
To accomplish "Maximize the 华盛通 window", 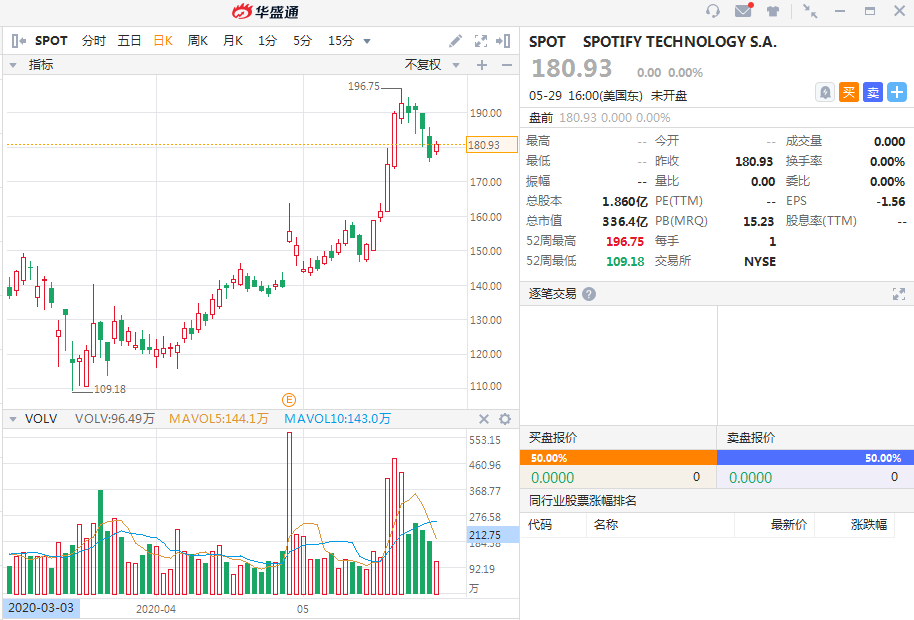I will (870, 11).
